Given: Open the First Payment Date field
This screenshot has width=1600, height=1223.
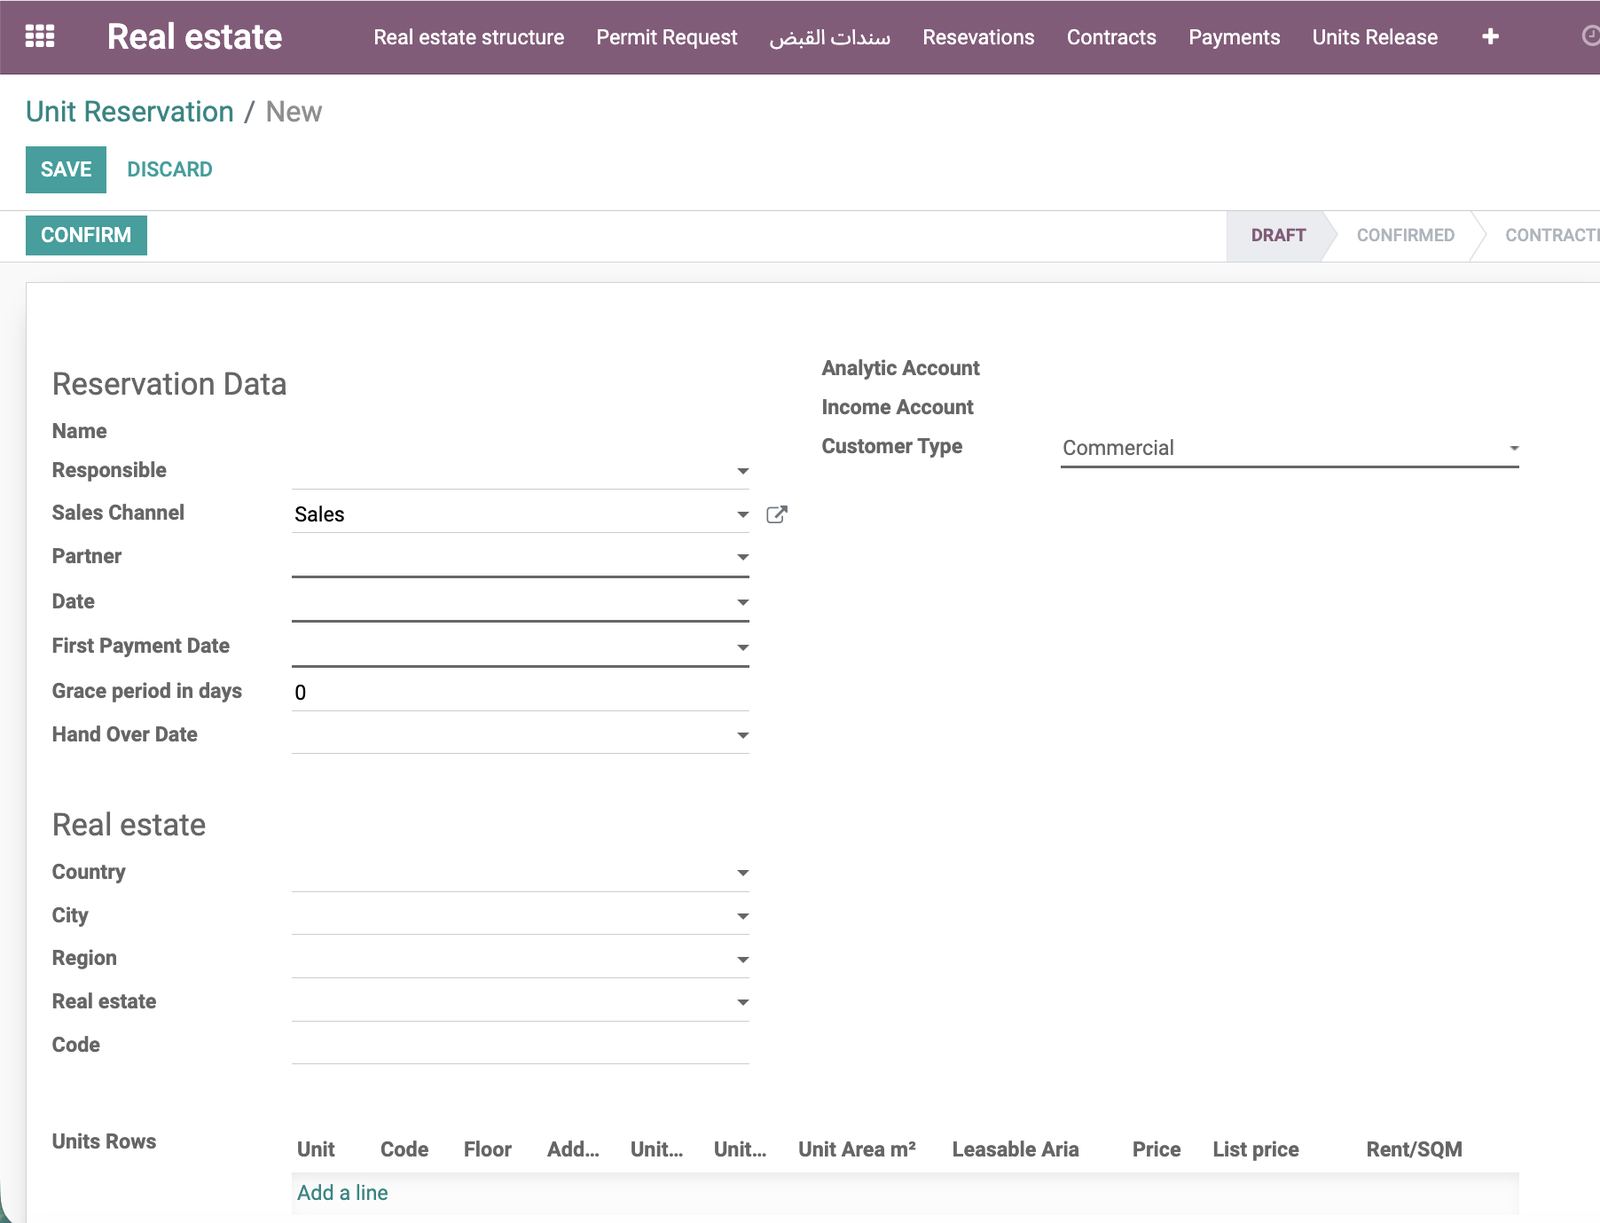Looking at the screenshot, I should 520,647.
